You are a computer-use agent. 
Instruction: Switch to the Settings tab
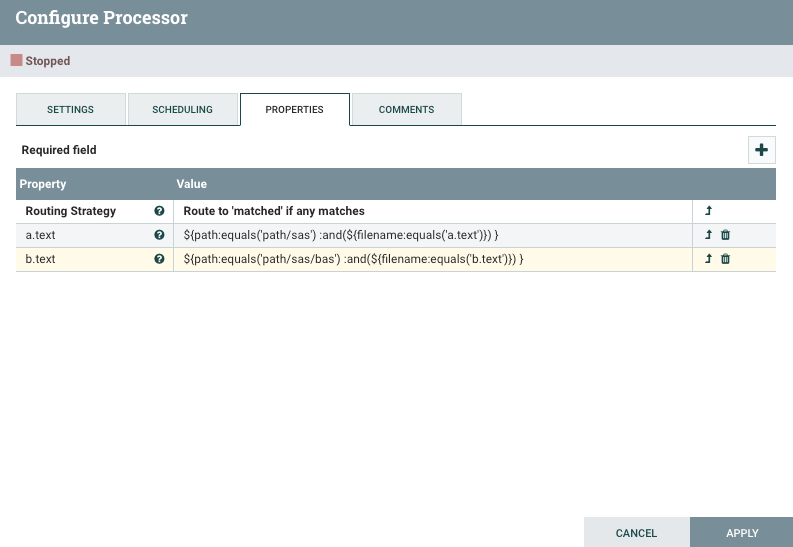point(70,109)
